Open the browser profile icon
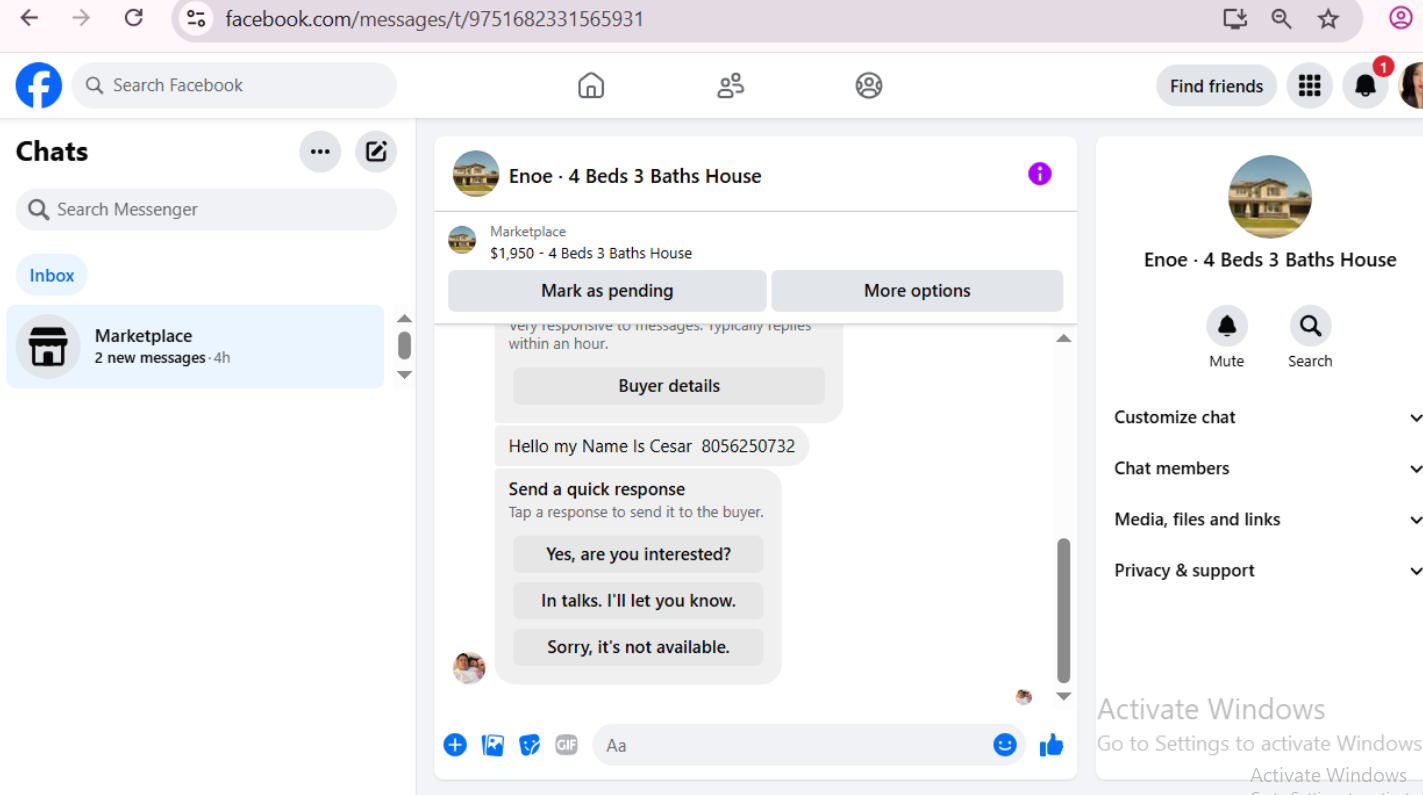This screenshot has width=1423, height=795. (1401, 18)
